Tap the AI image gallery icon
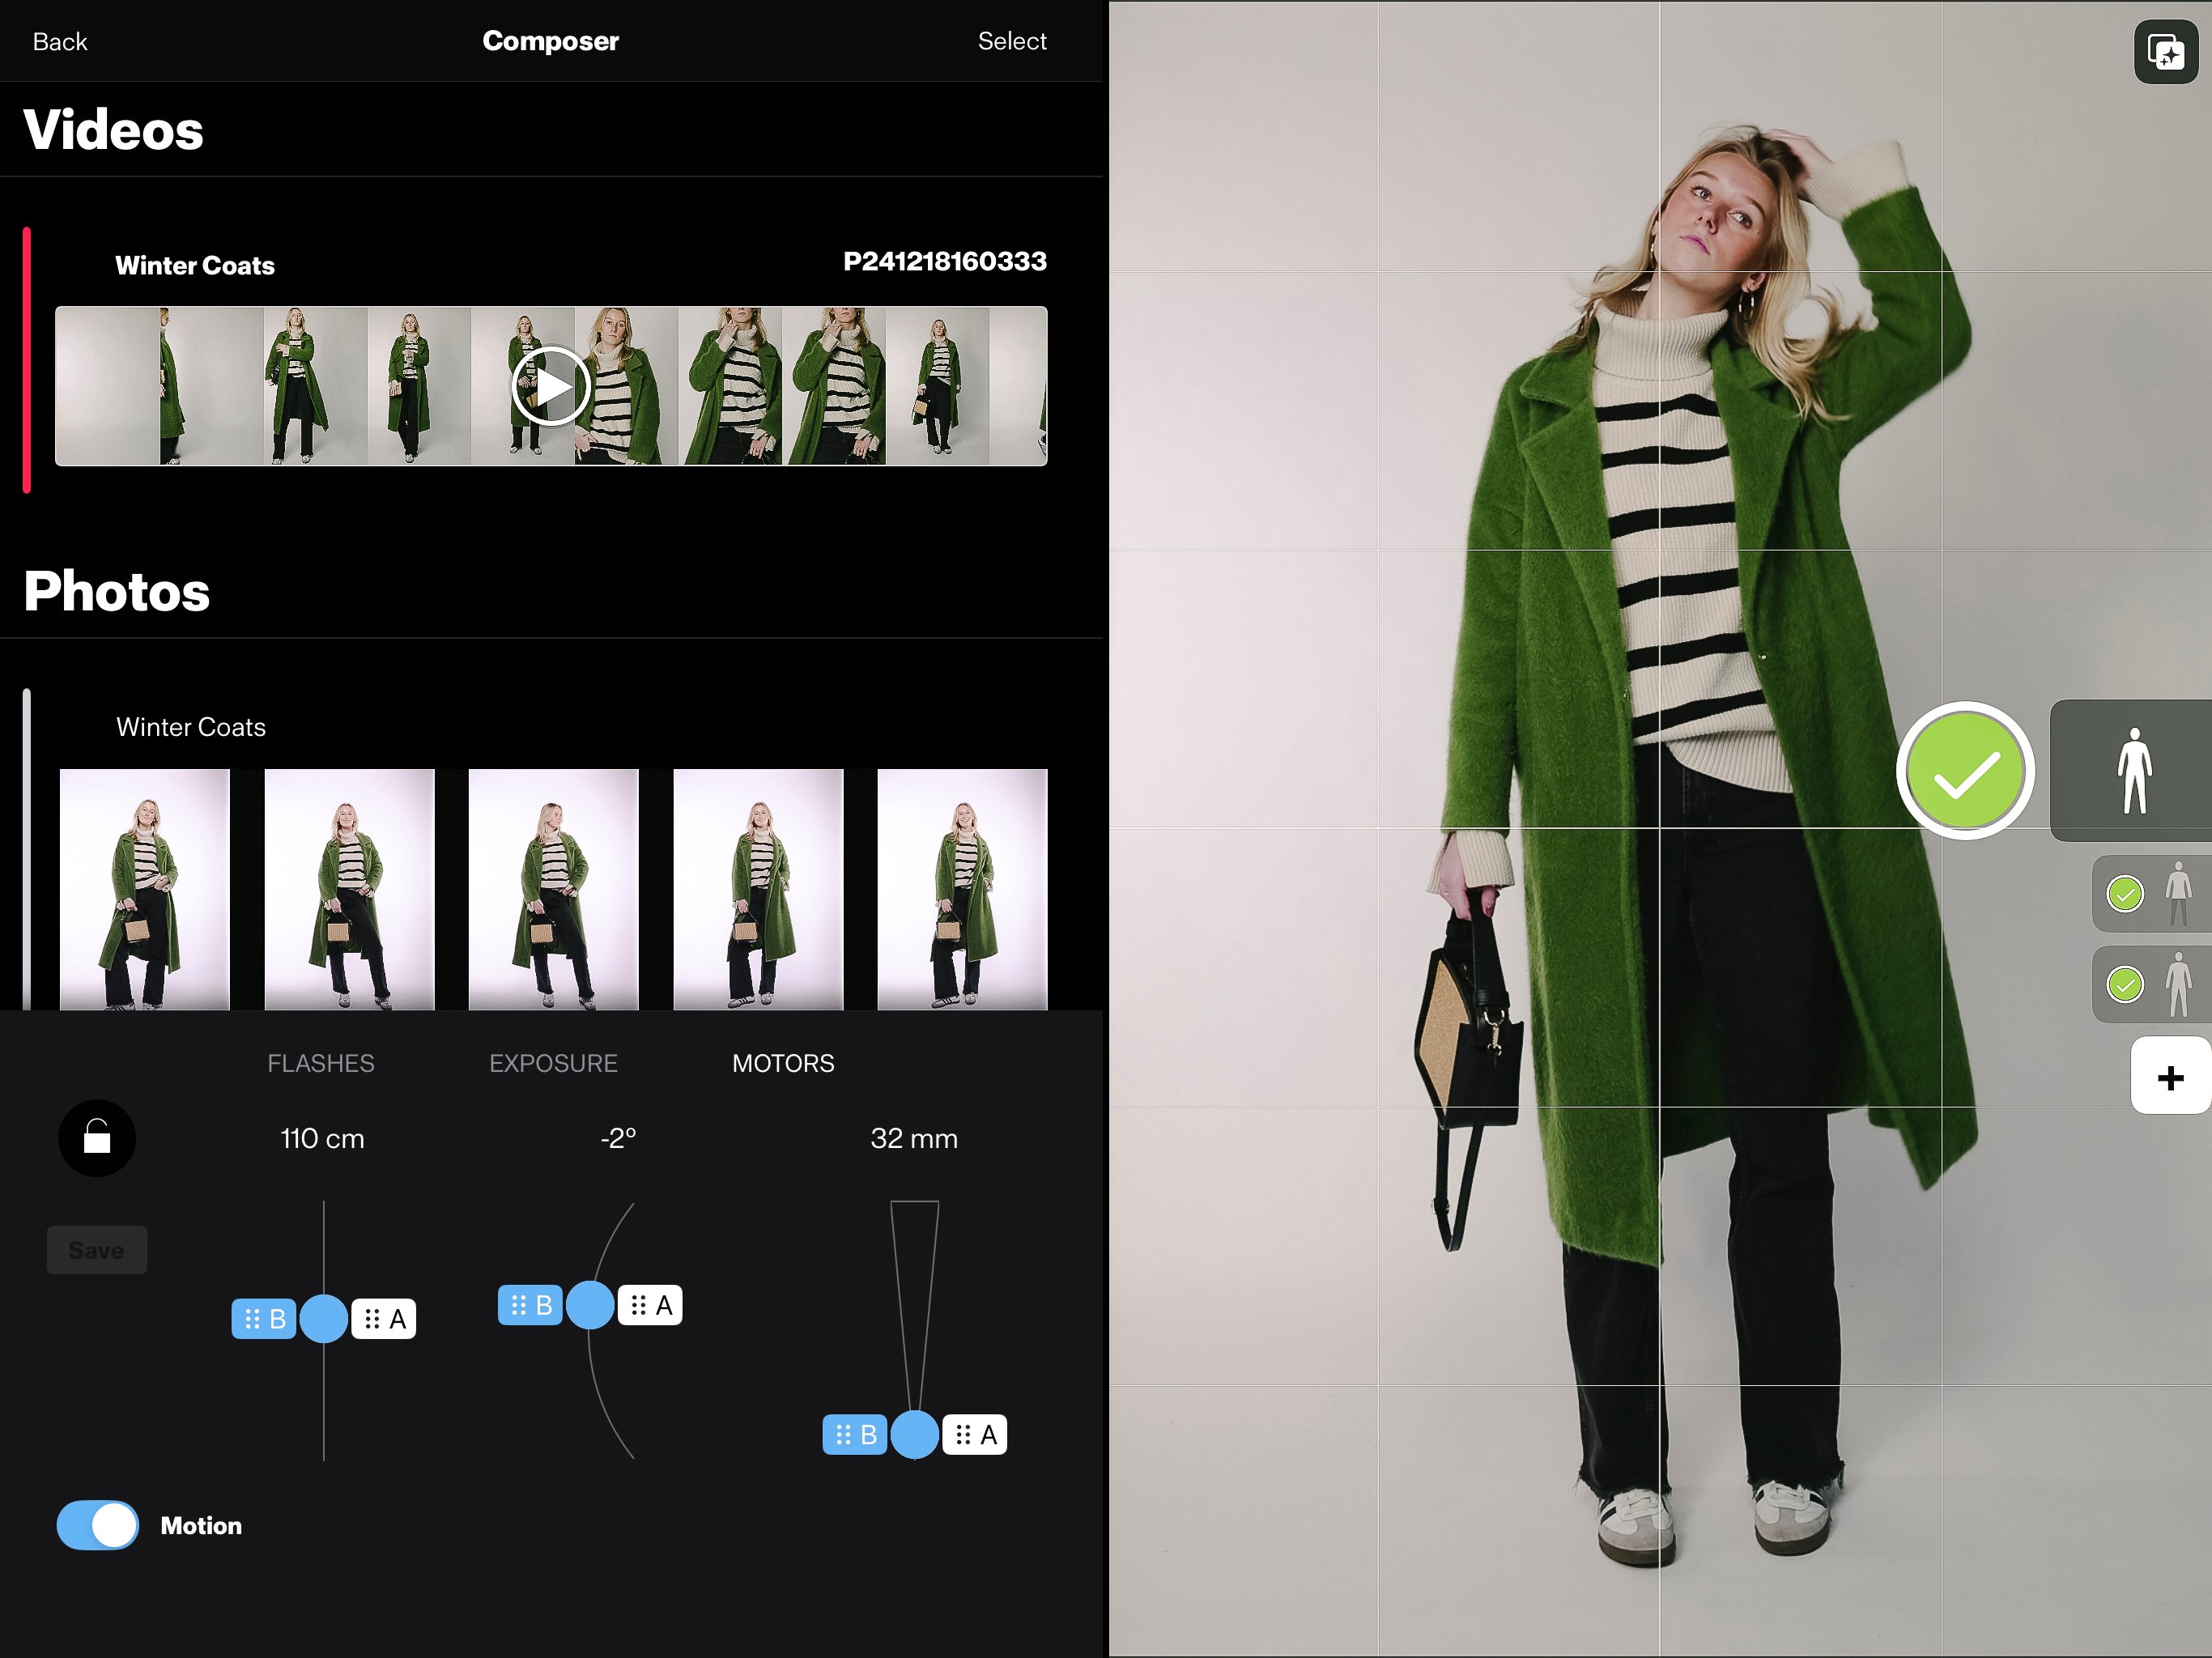The width and height of the screenshot is (2212, 1658). click(2165, 52)
